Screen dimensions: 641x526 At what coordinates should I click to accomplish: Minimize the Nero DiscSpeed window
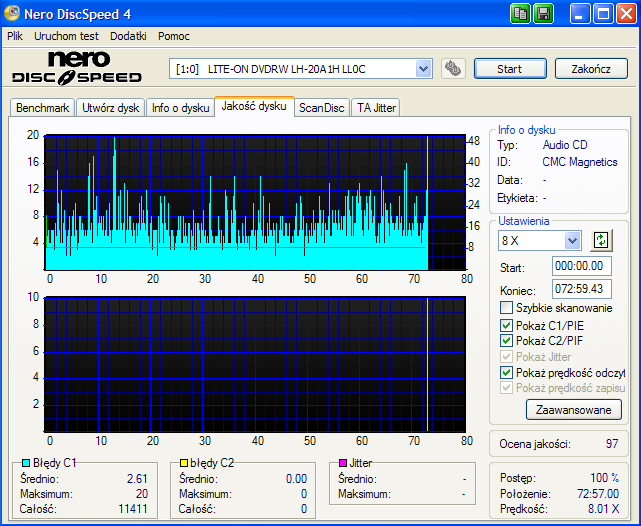click(x=580, y=14)
